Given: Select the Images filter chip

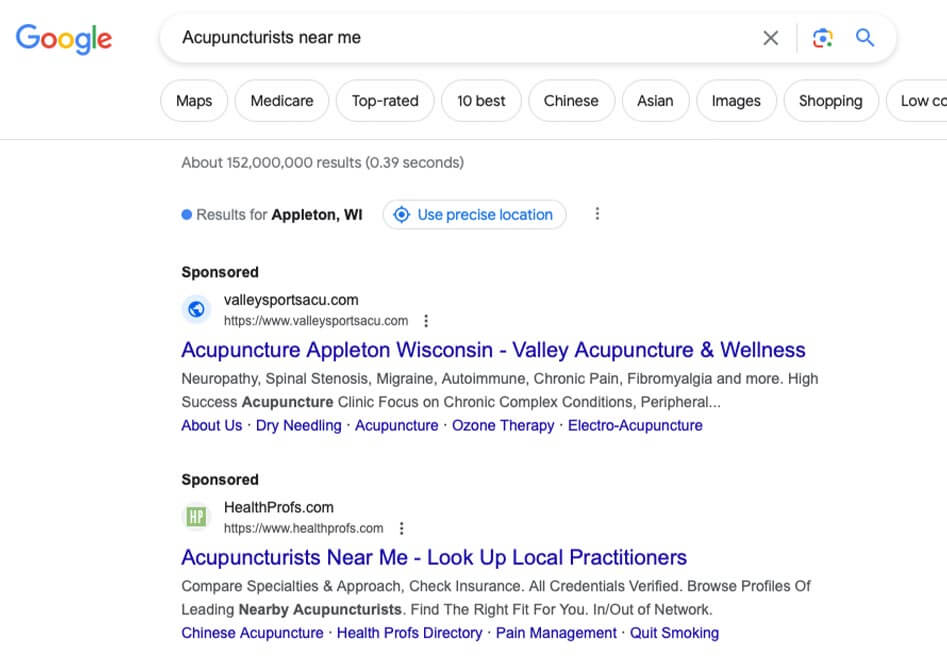Looking at the screenshot, I should (735, 101).
